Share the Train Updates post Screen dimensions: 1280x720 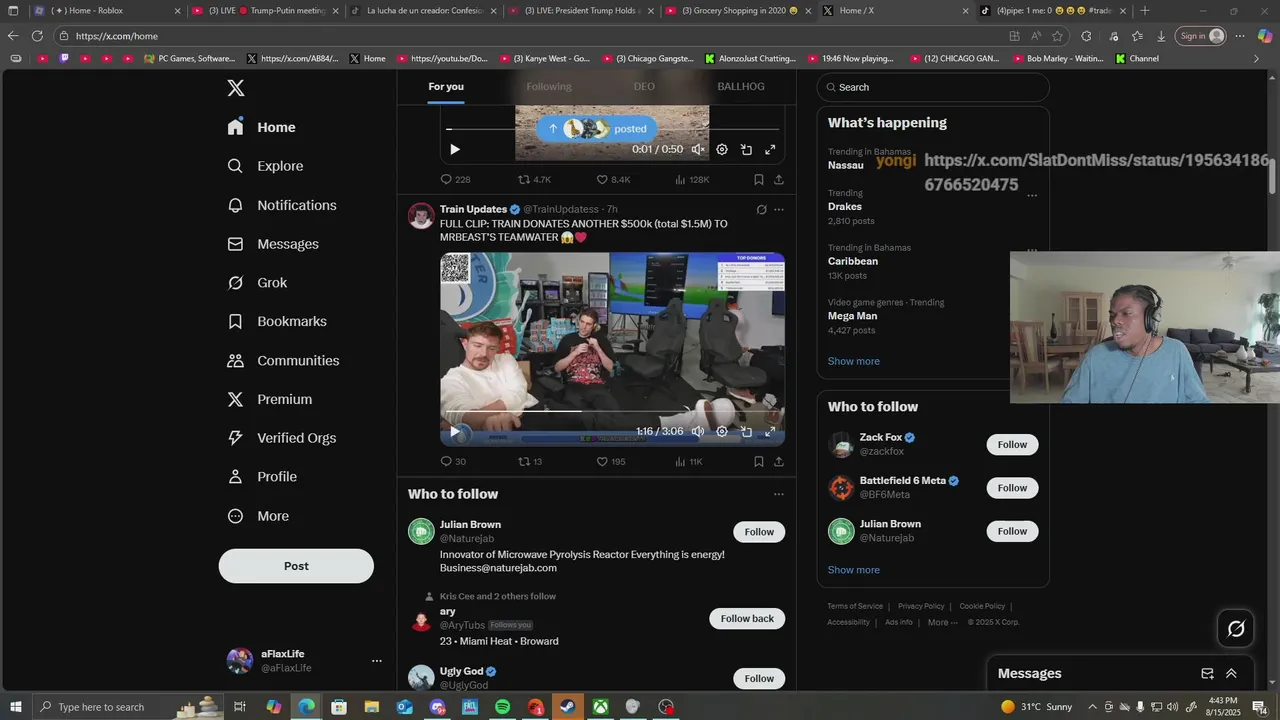(779, 462)
